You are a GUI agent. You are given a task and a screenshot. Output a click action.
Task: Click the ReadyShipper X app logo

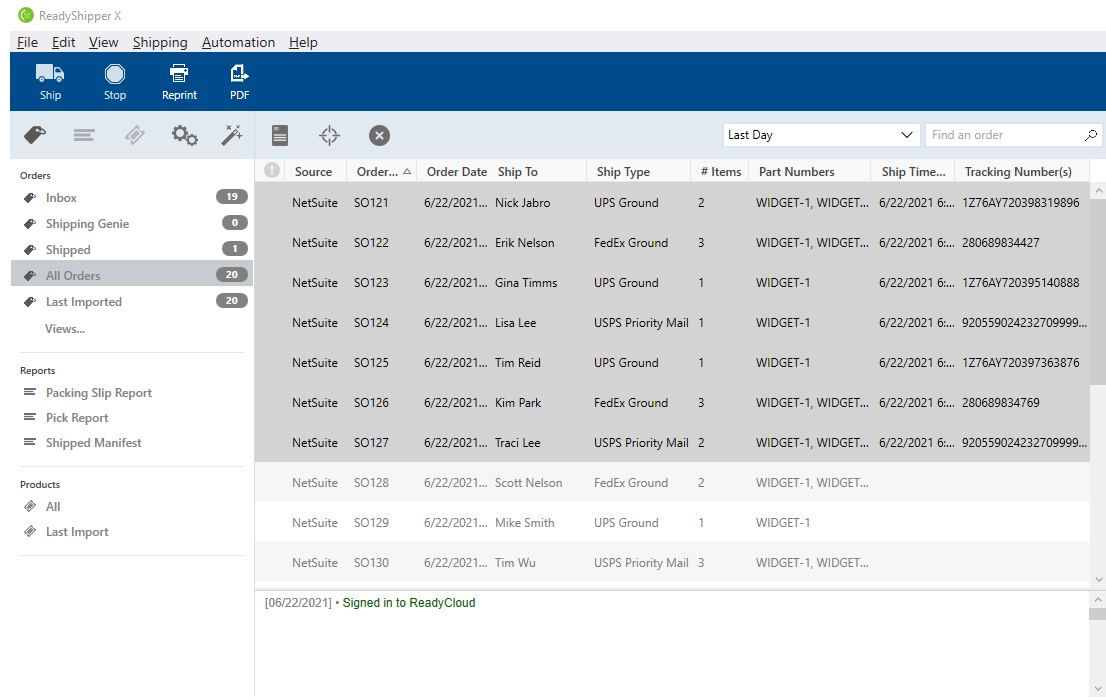point(26,15)
